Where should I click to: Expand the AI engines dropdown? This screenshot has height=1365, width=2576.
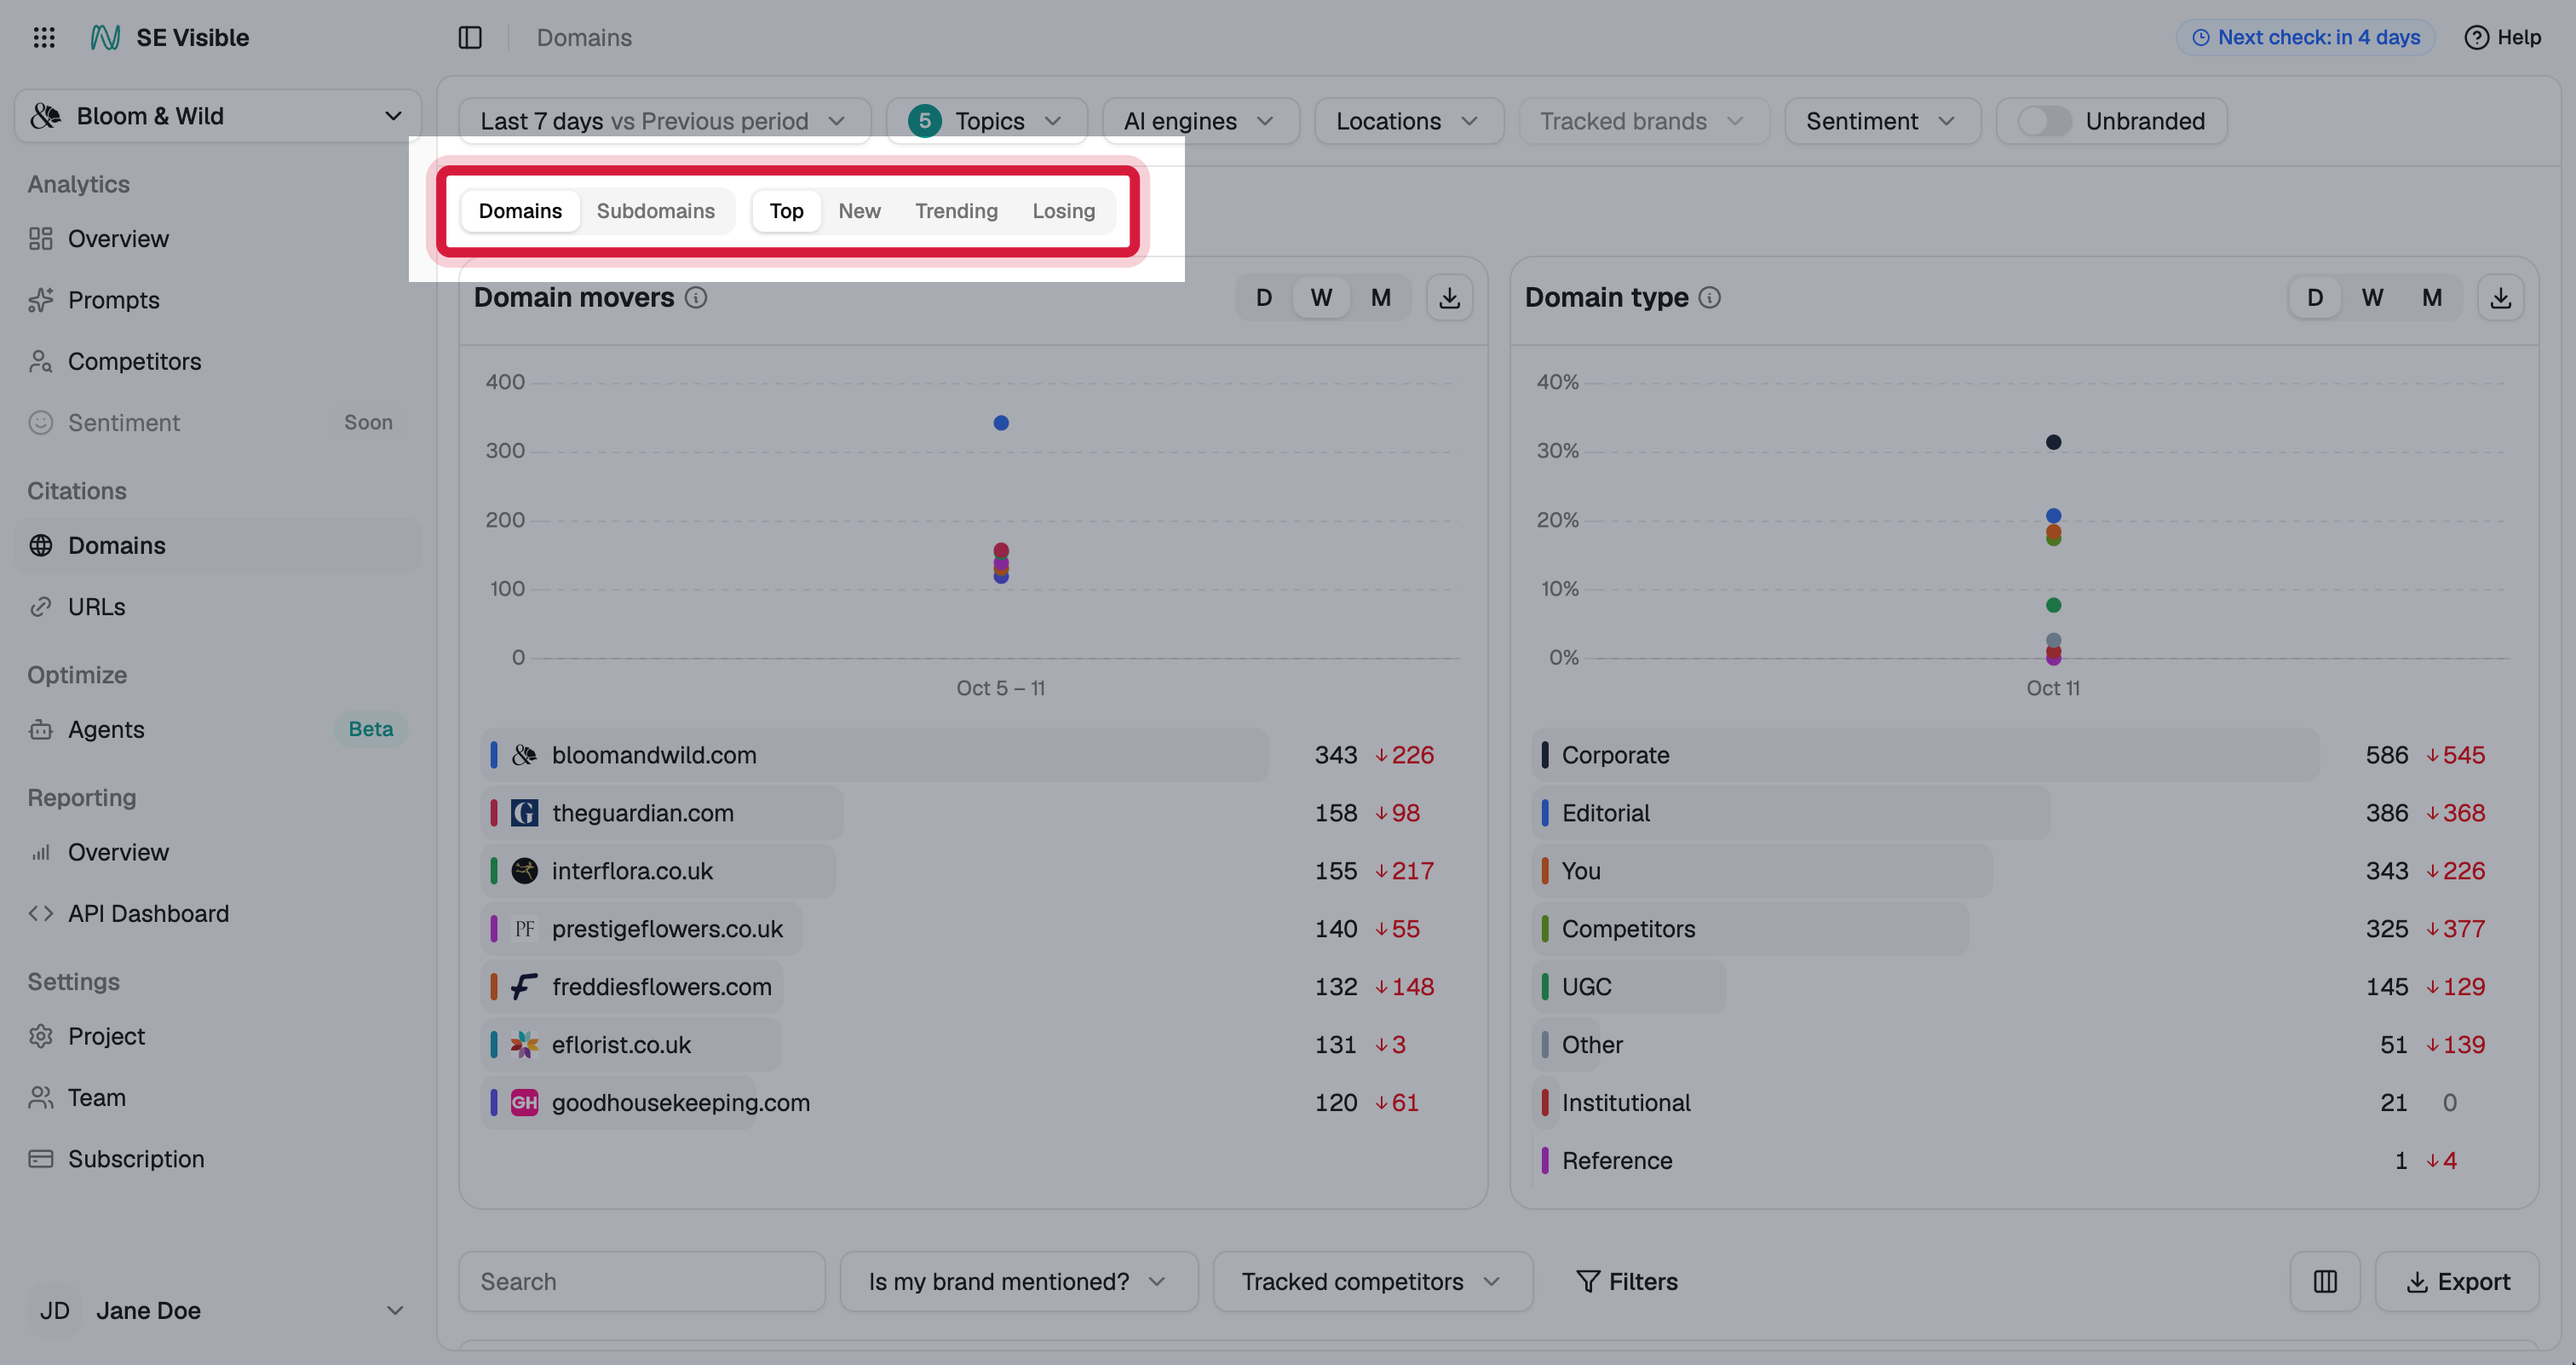[1200, 121]
